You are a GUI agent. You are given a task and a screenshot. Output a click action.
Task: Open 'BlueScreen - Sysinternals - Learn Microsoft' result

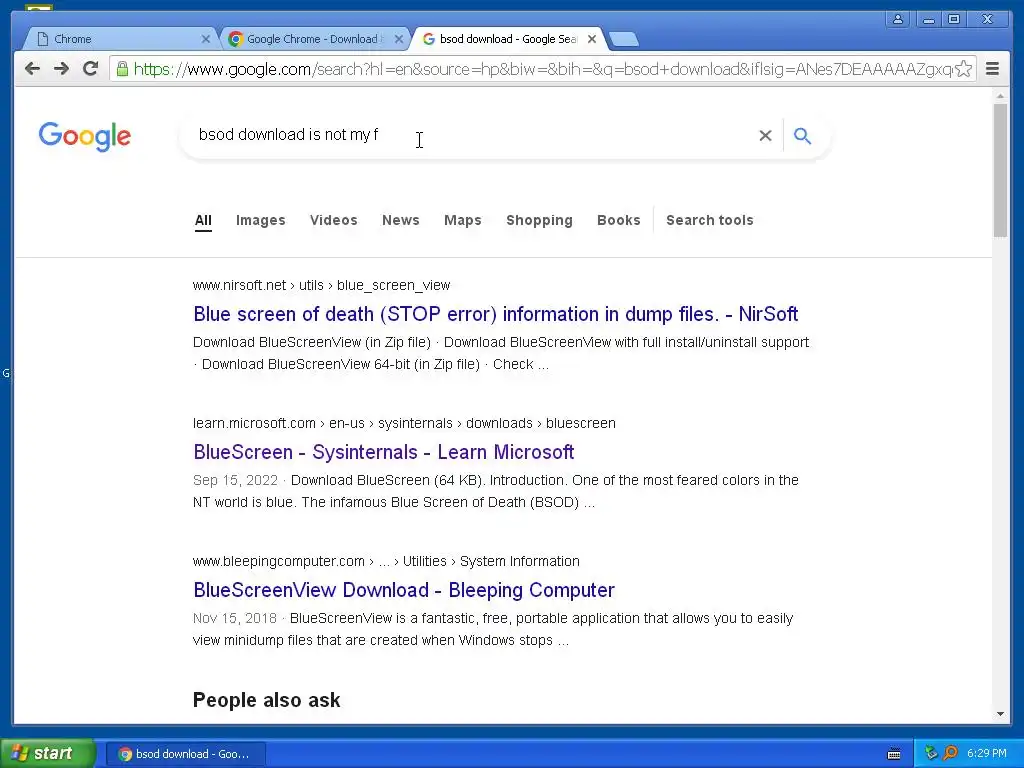(x=384, y=452)
